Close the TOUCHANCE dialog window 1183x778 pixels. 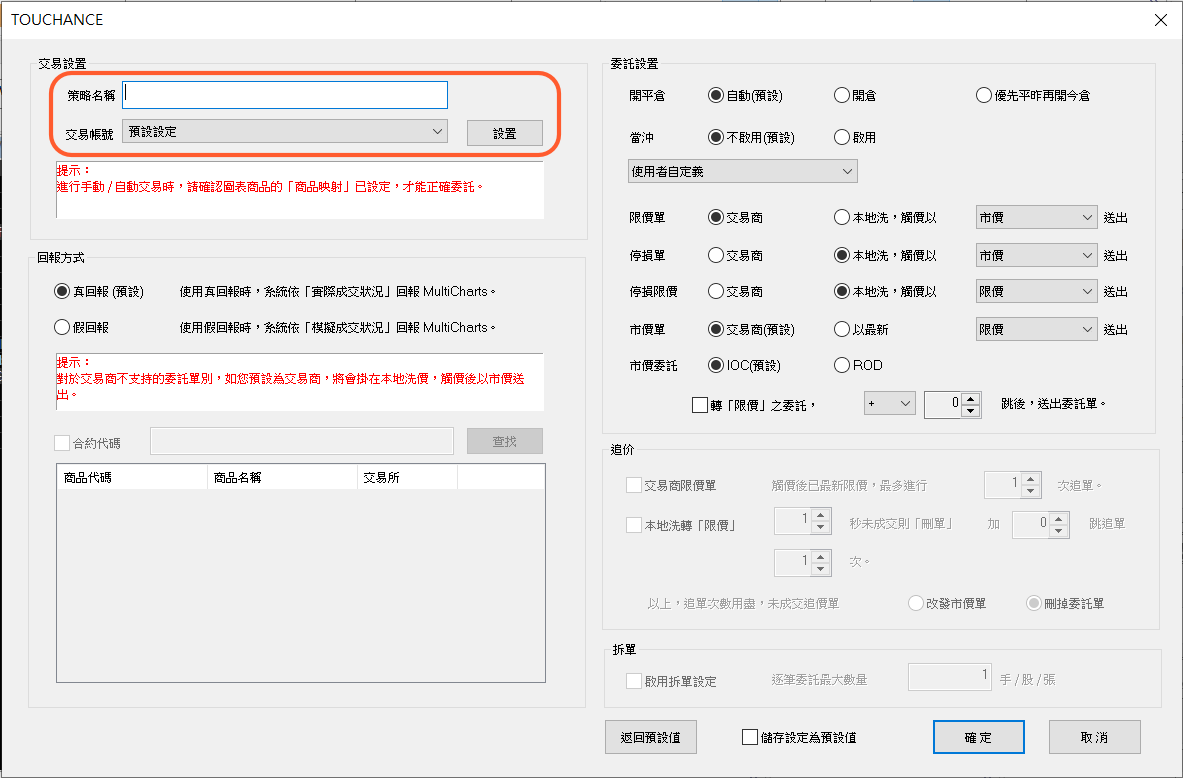[x=1161, y=20]
